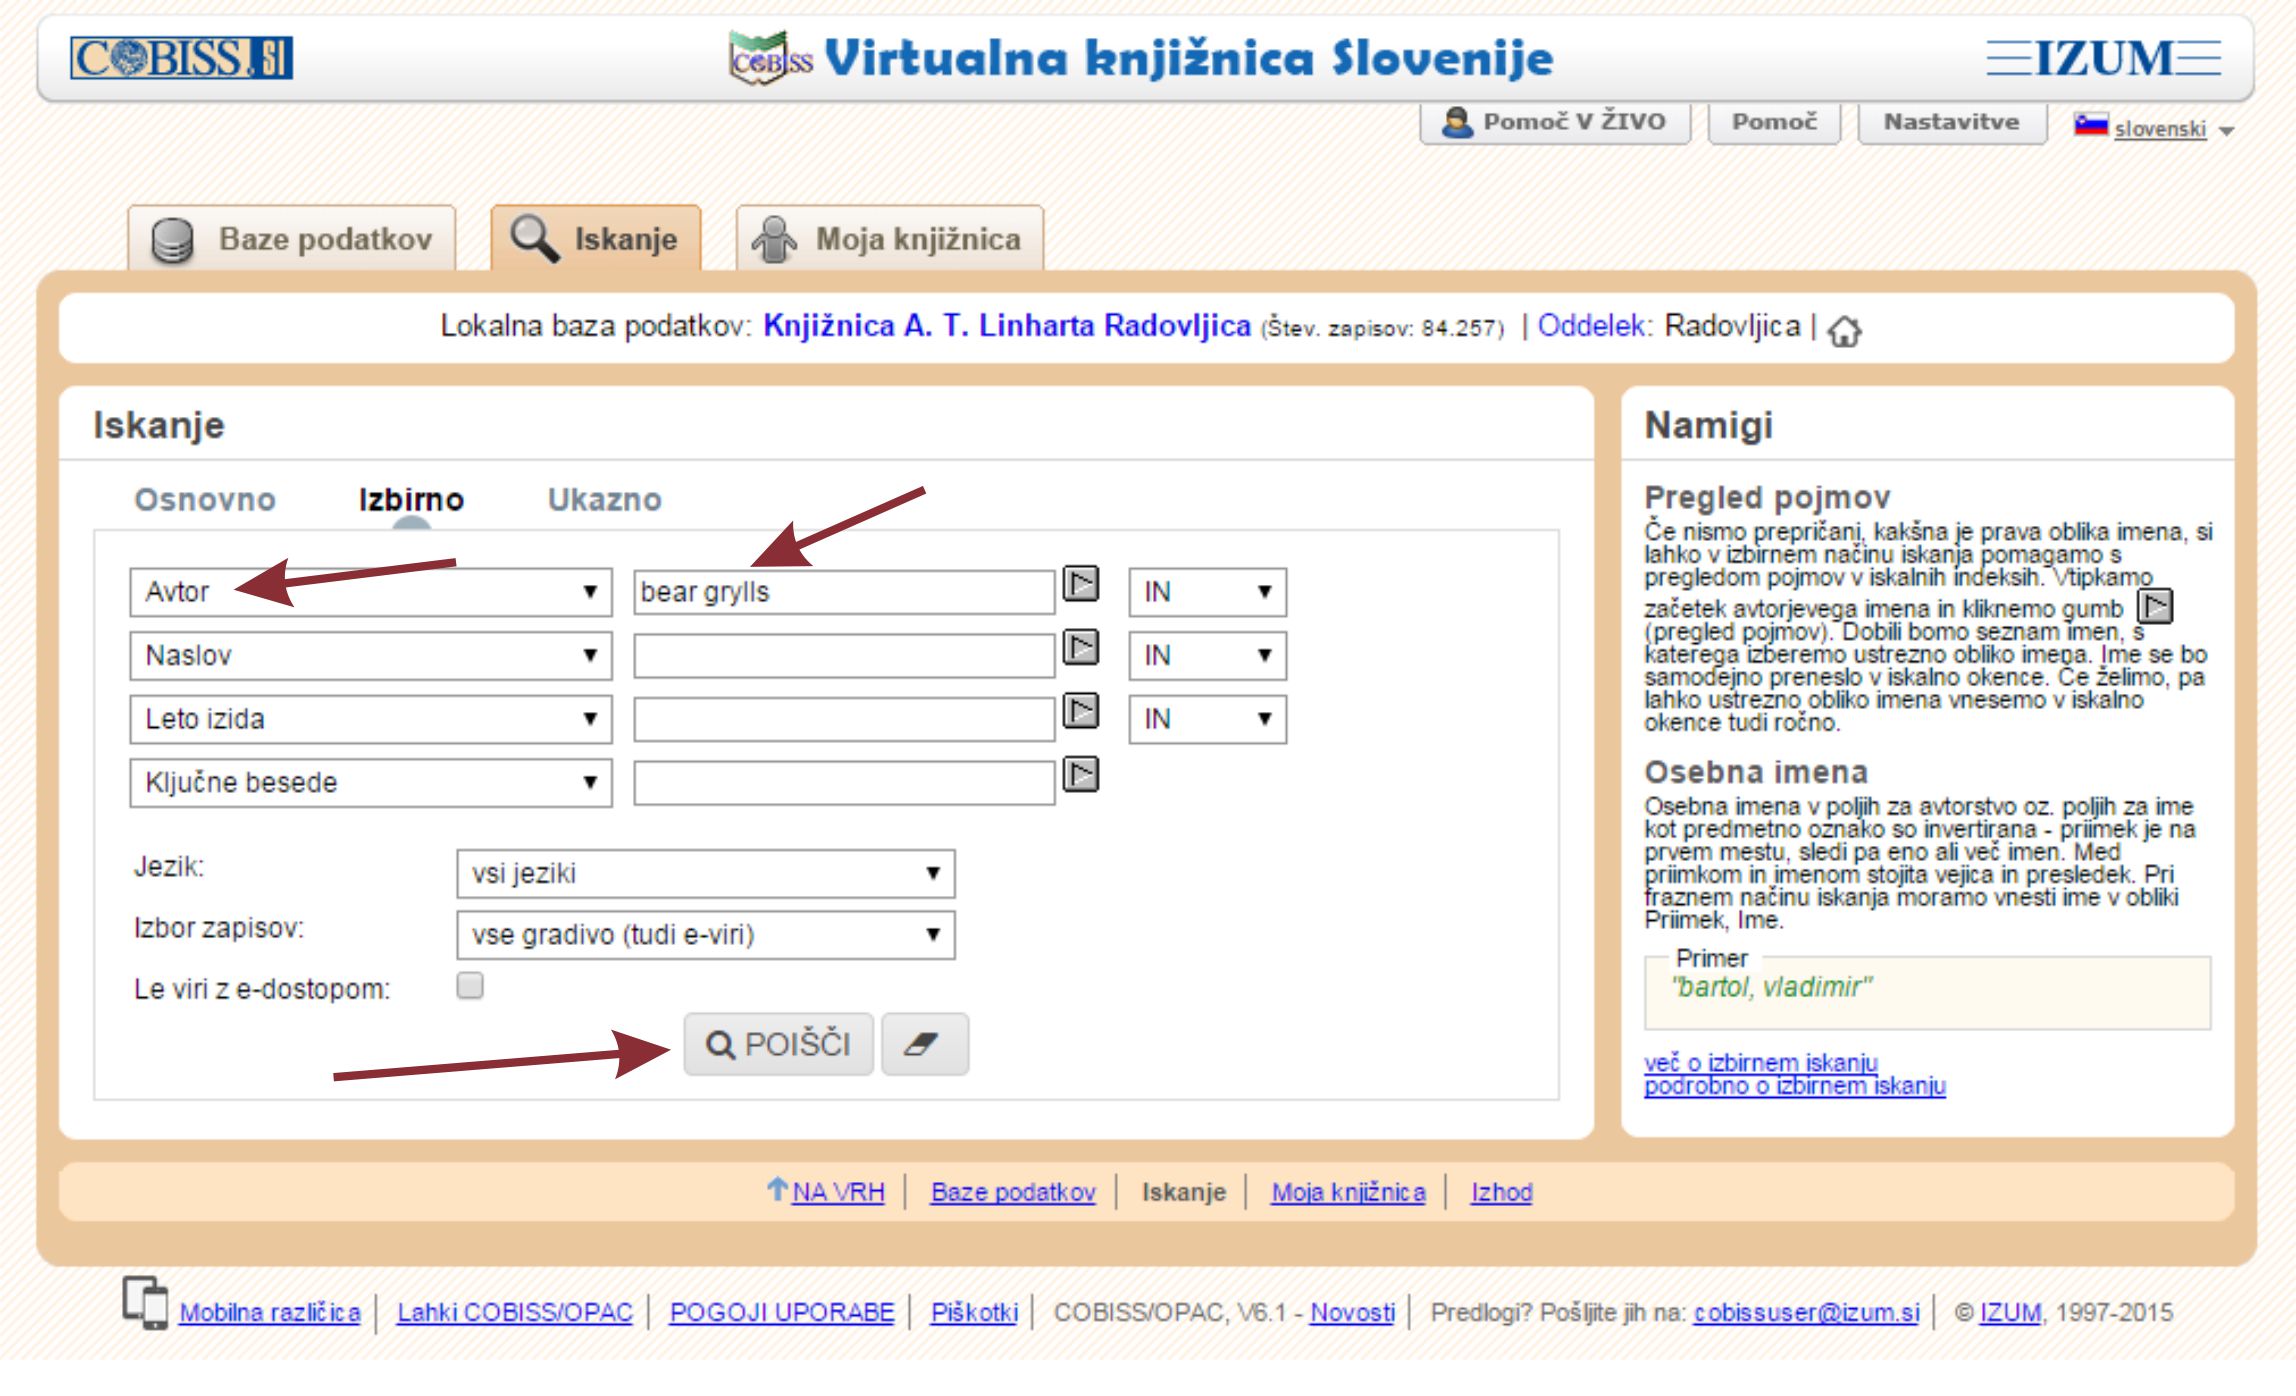Open the Knjižnica A. T. Linharta Radovljica link
This screenshot has width=2296, height=1396.
click(1007, 326)
